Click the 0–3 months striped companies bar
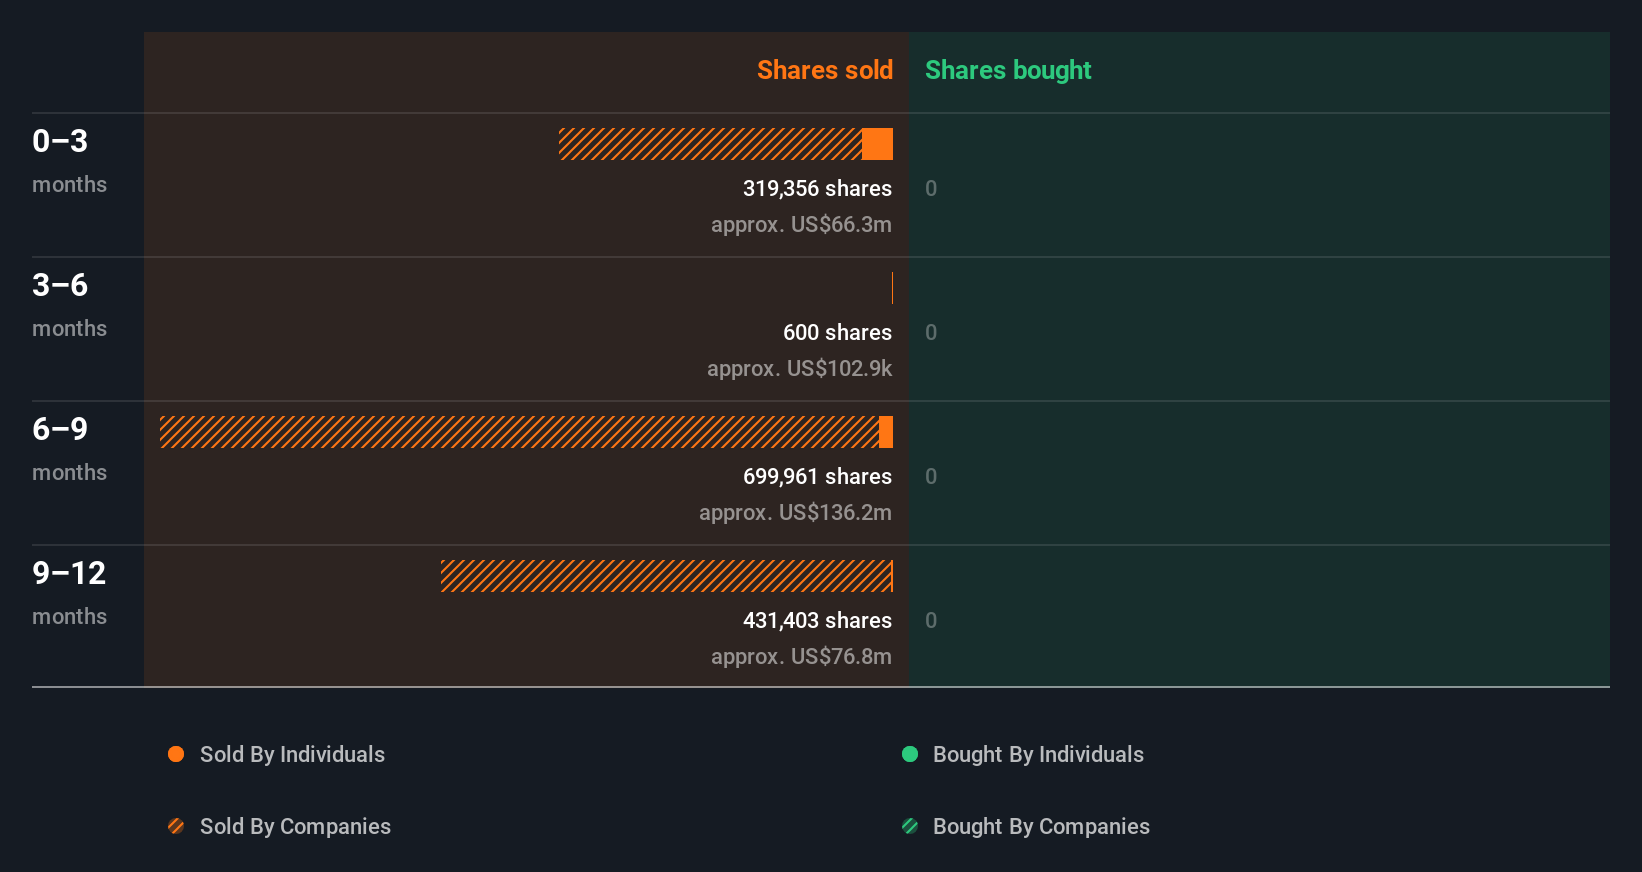 pos(710,144)
